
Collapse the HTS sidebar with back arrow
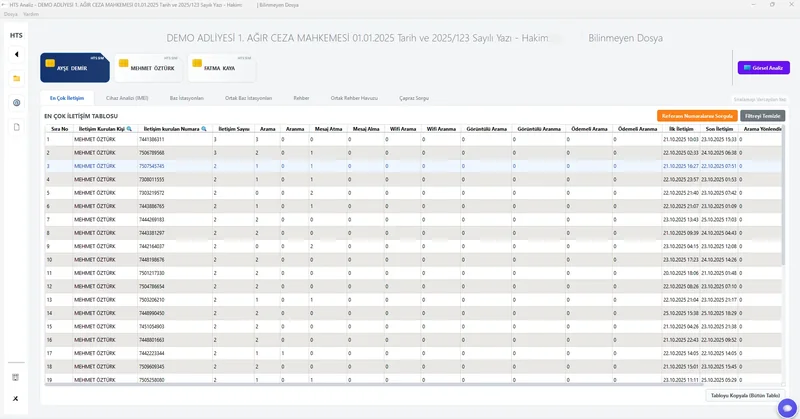[x=16, y=54]
